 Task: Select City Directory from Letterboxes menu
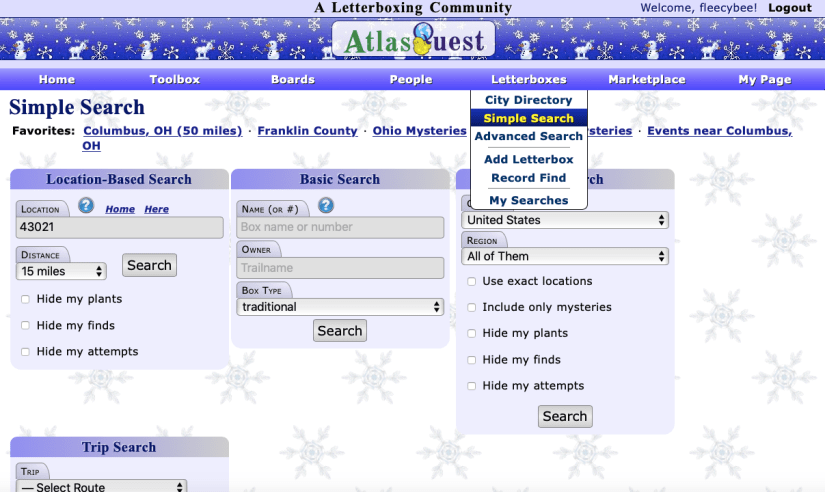pos(528,100)
